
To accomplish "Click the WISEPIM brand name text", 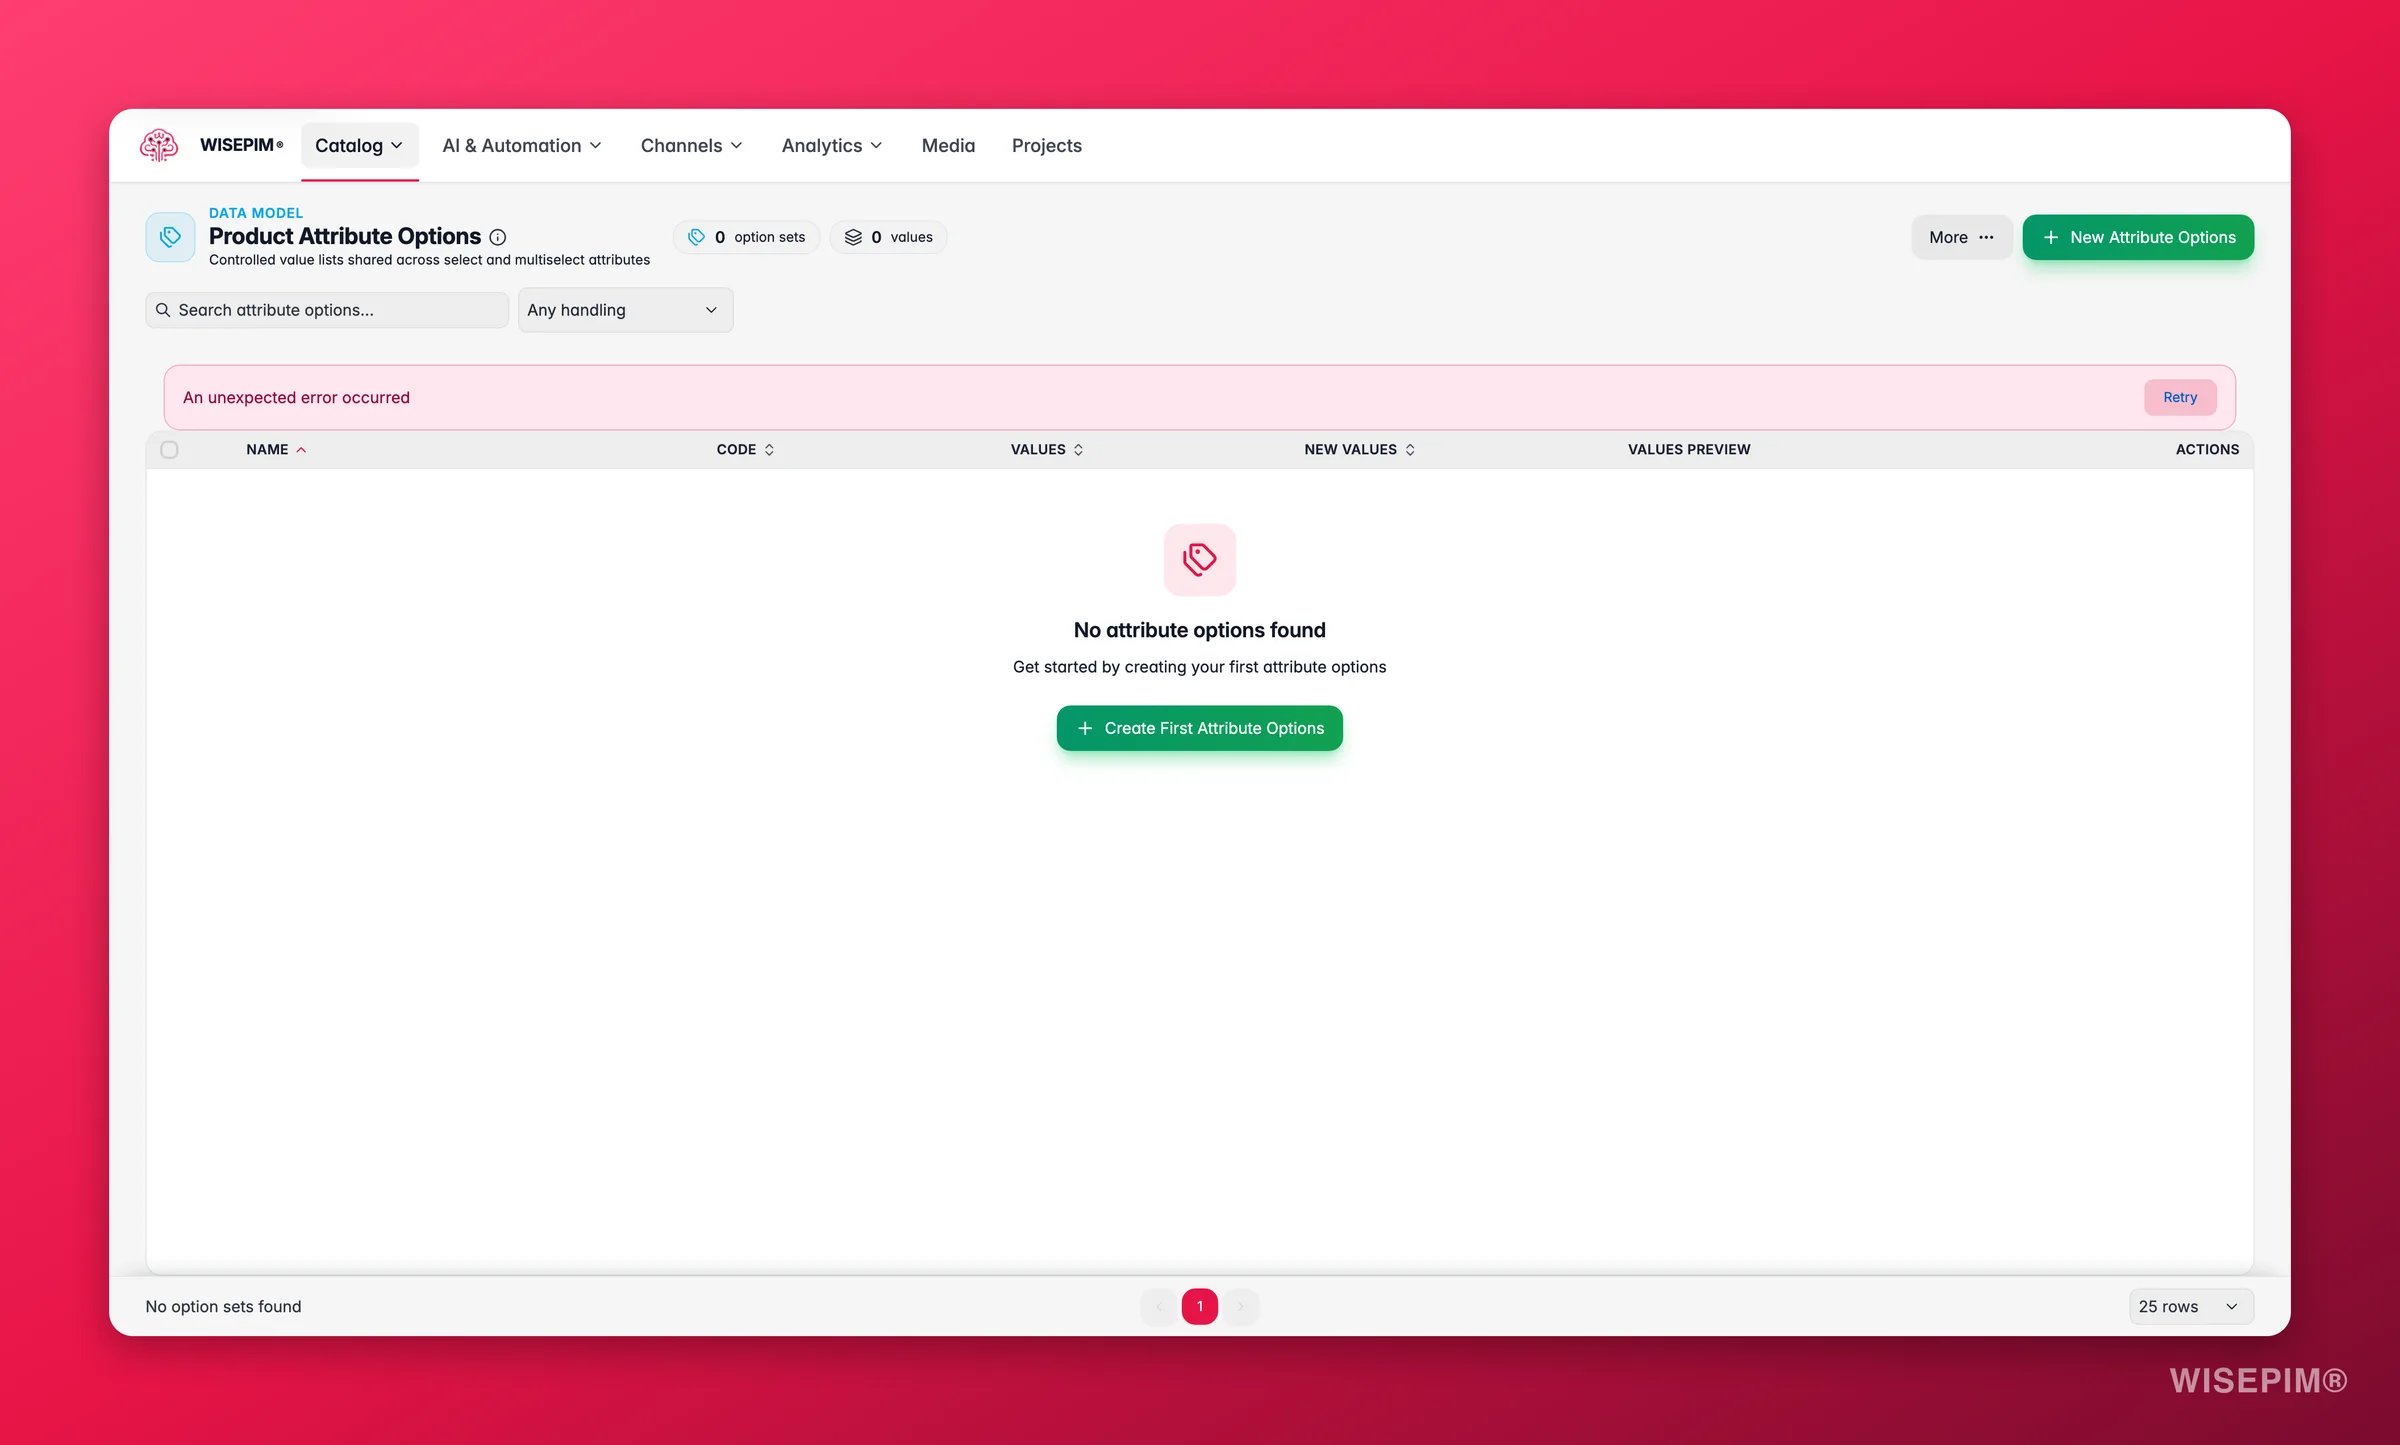I will point(241,145).
